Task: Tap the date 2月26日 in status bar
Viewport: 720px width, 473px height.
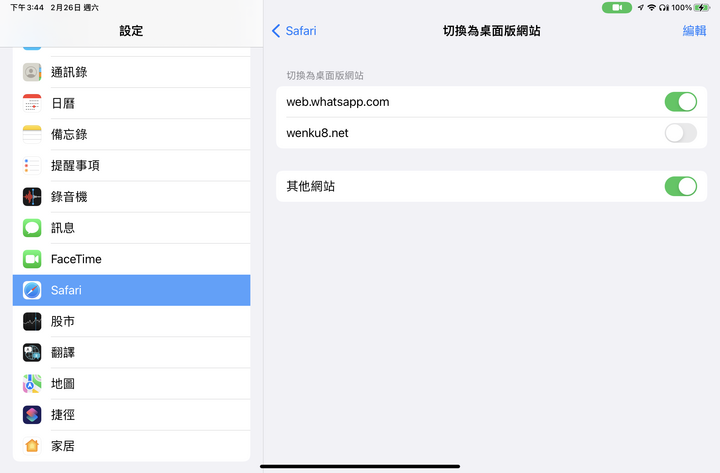Action: (x=64, y=7)
